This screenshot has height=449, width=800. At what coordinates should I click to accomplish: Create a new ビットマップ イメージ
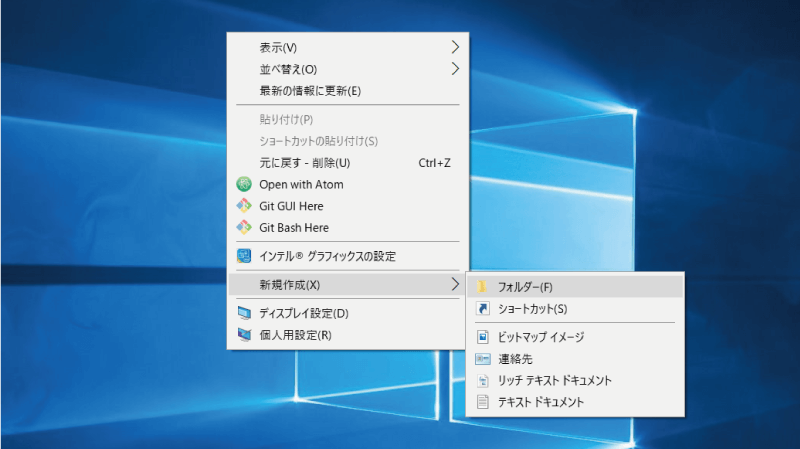click(x=575, y=337)
